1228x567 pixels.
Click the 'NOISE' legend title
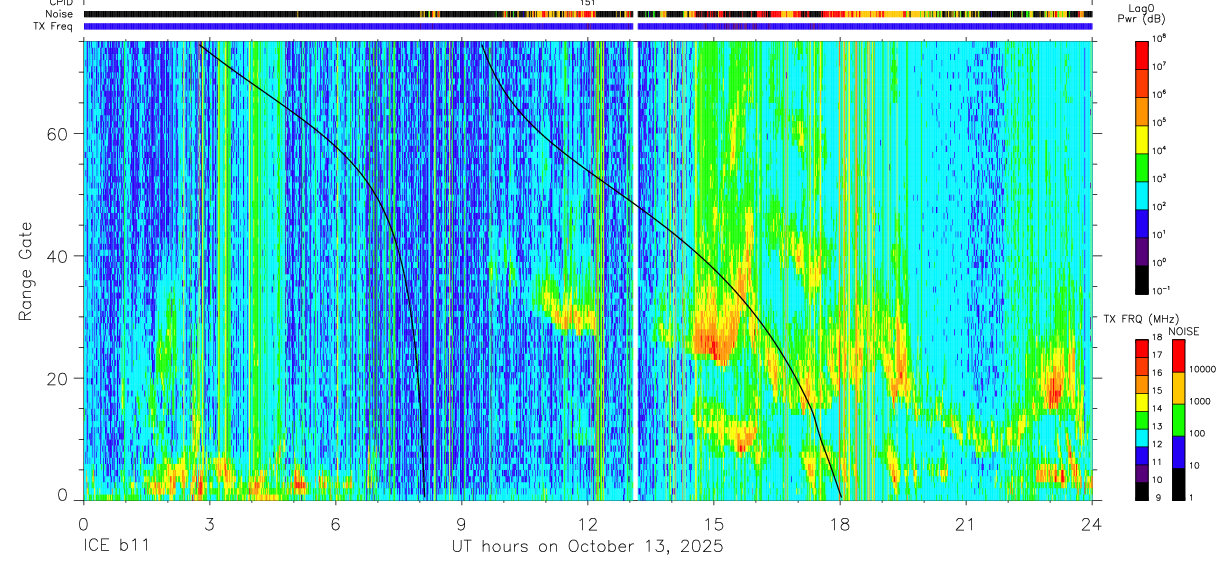(x=1183, y=331)
